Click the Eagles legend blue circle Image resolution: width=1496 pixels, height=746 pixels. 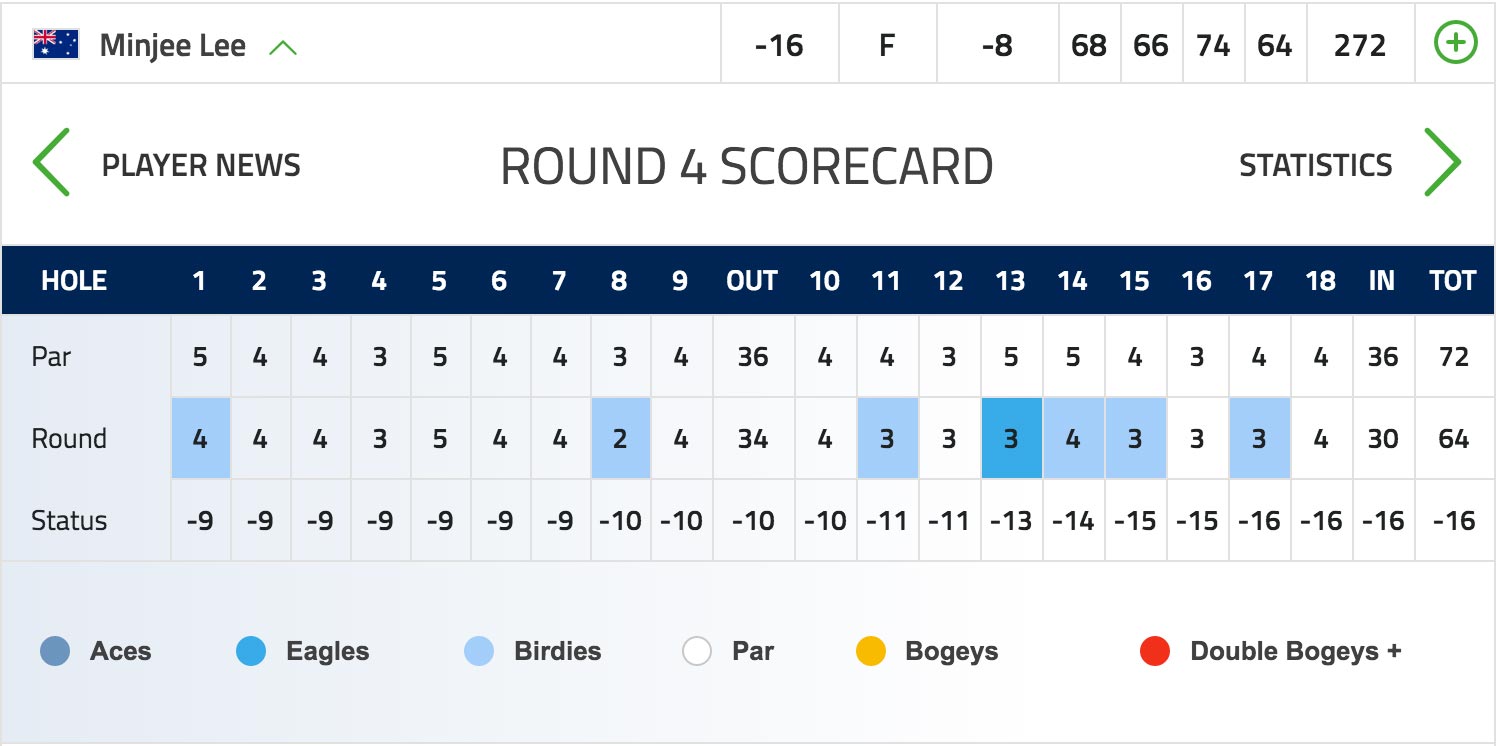[251, 652]
